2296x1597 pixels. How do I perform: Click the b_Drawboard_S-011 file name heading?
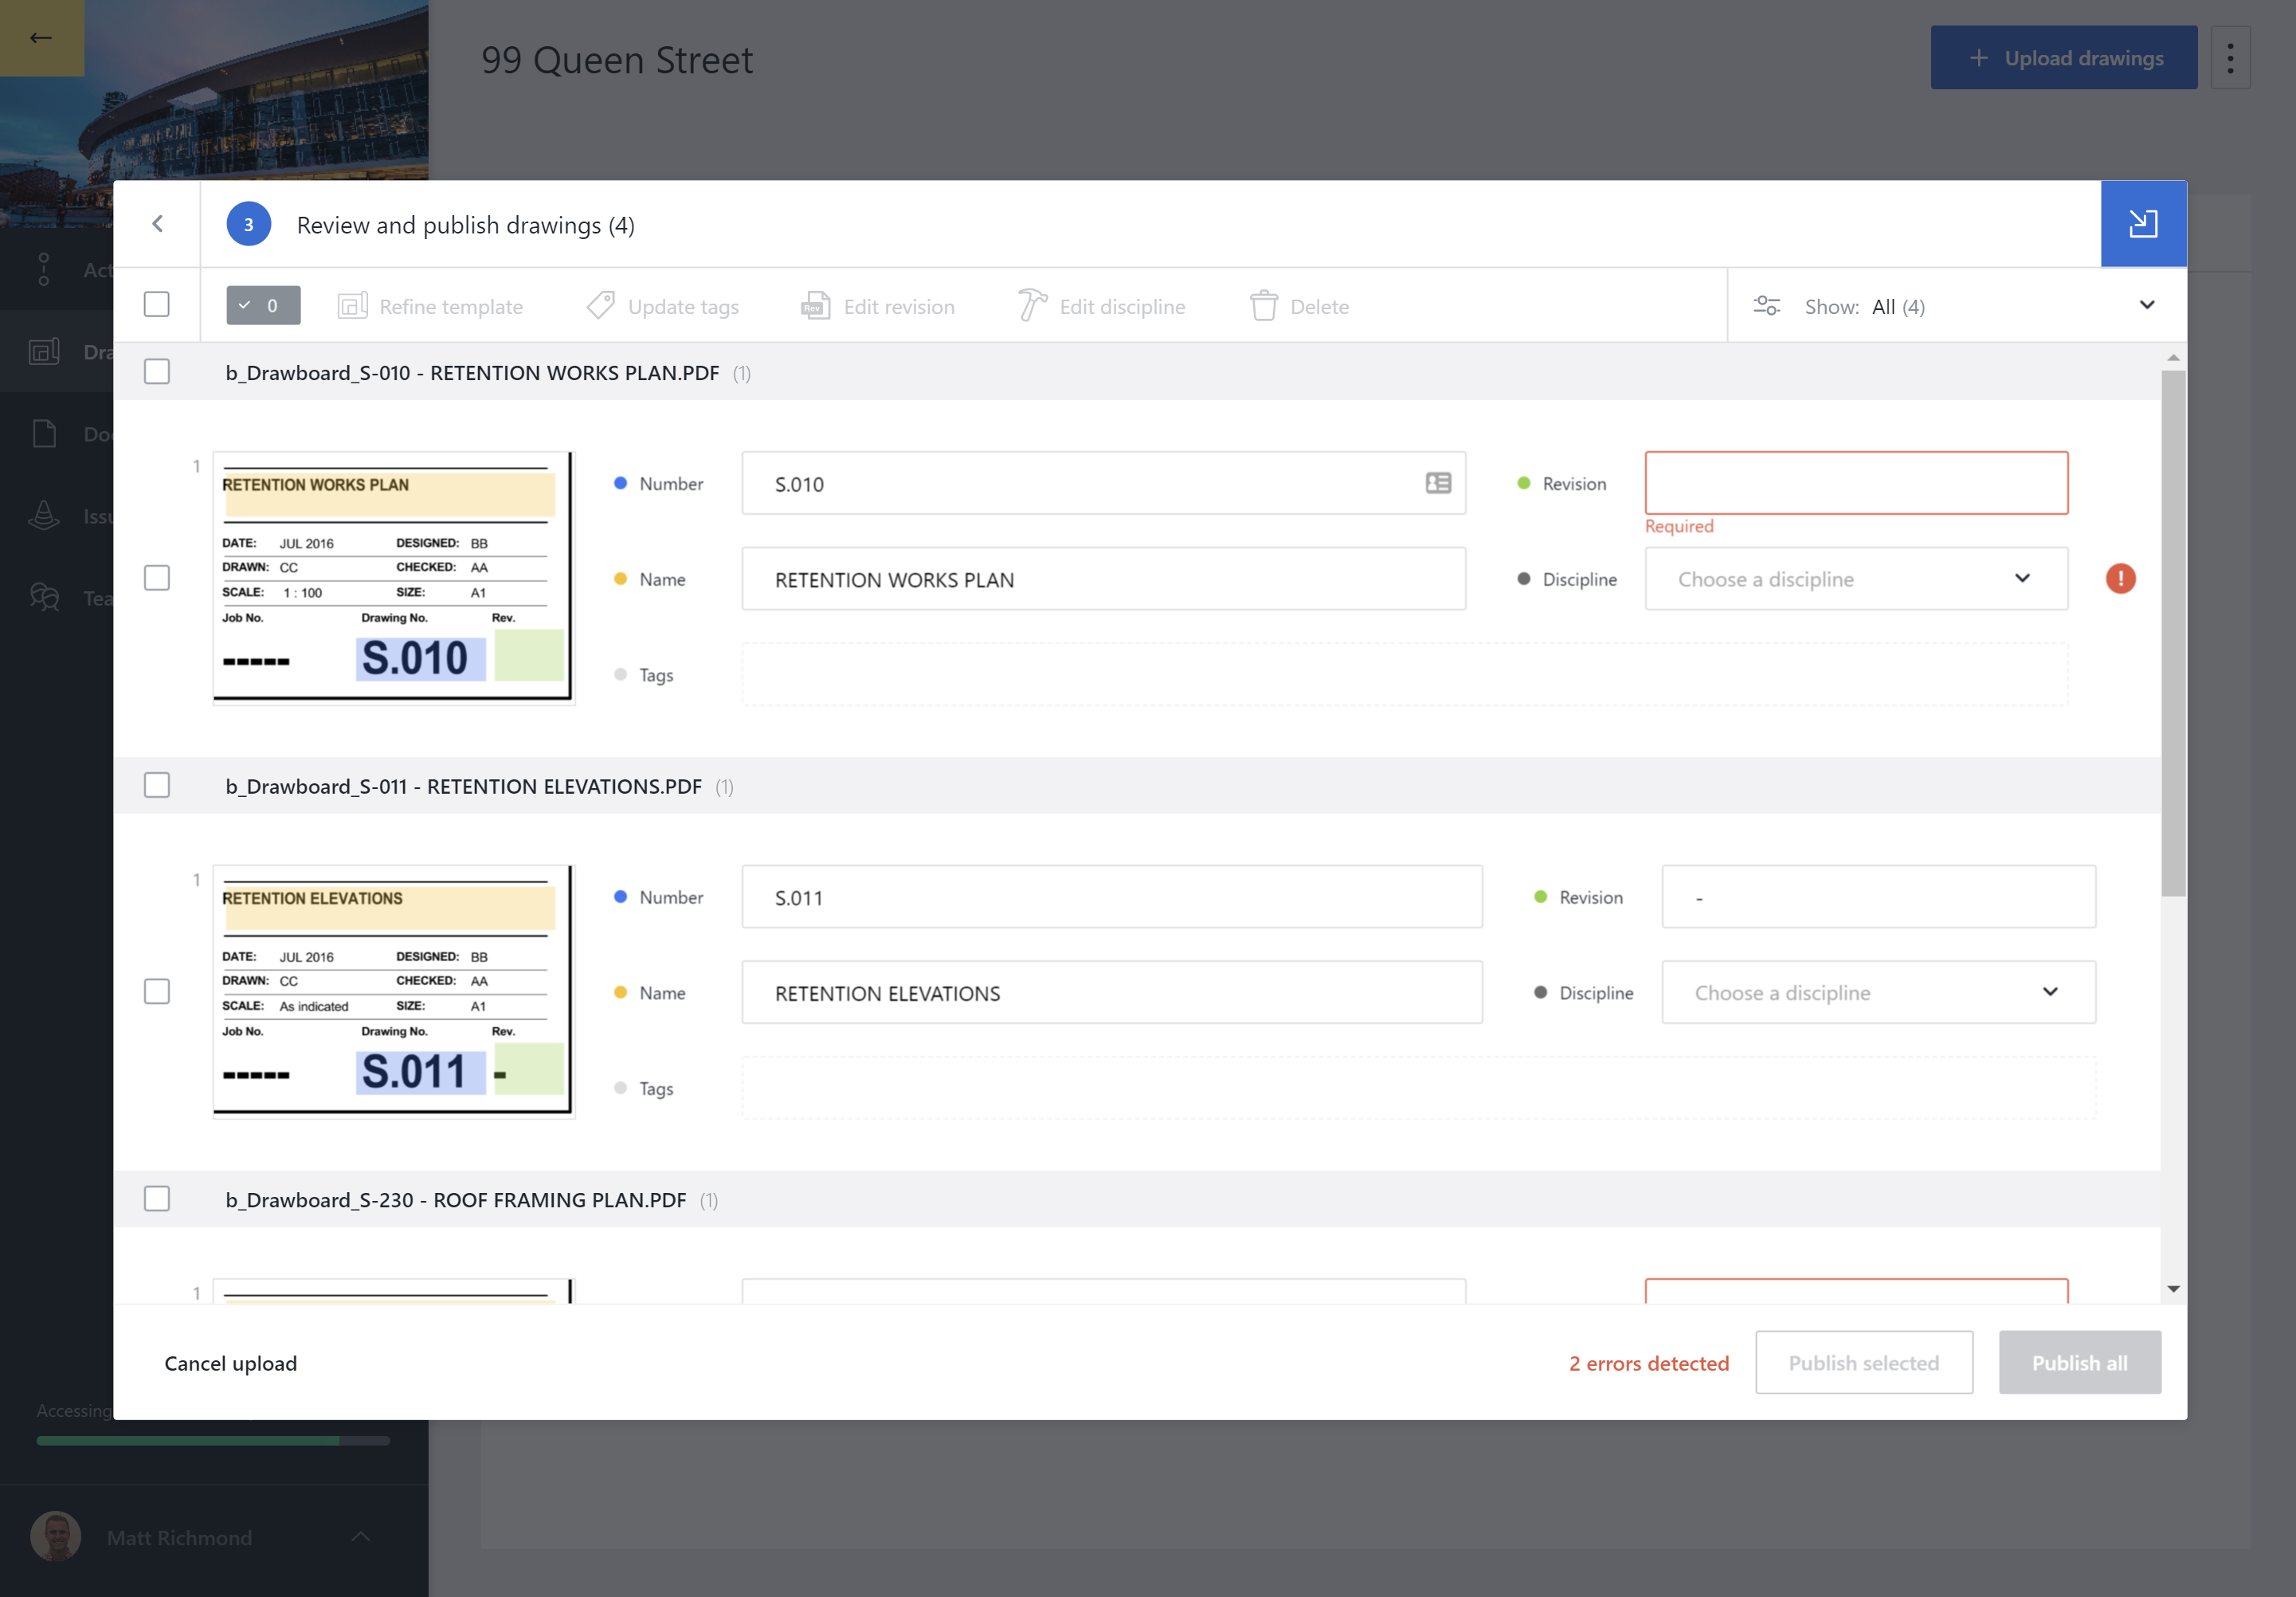[463, 787]
